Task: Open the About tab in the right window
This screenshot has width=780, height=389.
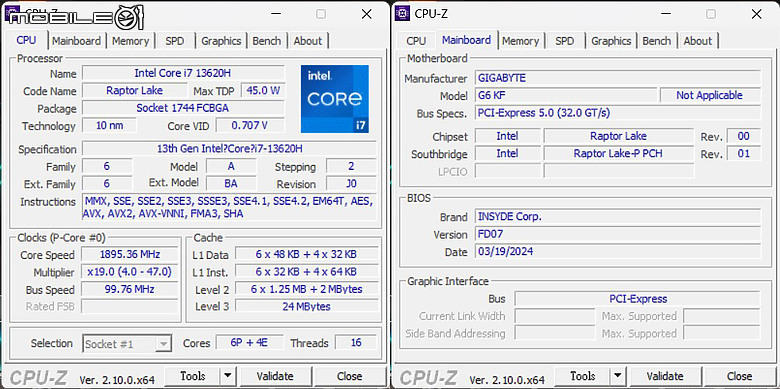Action: [697, 41]
